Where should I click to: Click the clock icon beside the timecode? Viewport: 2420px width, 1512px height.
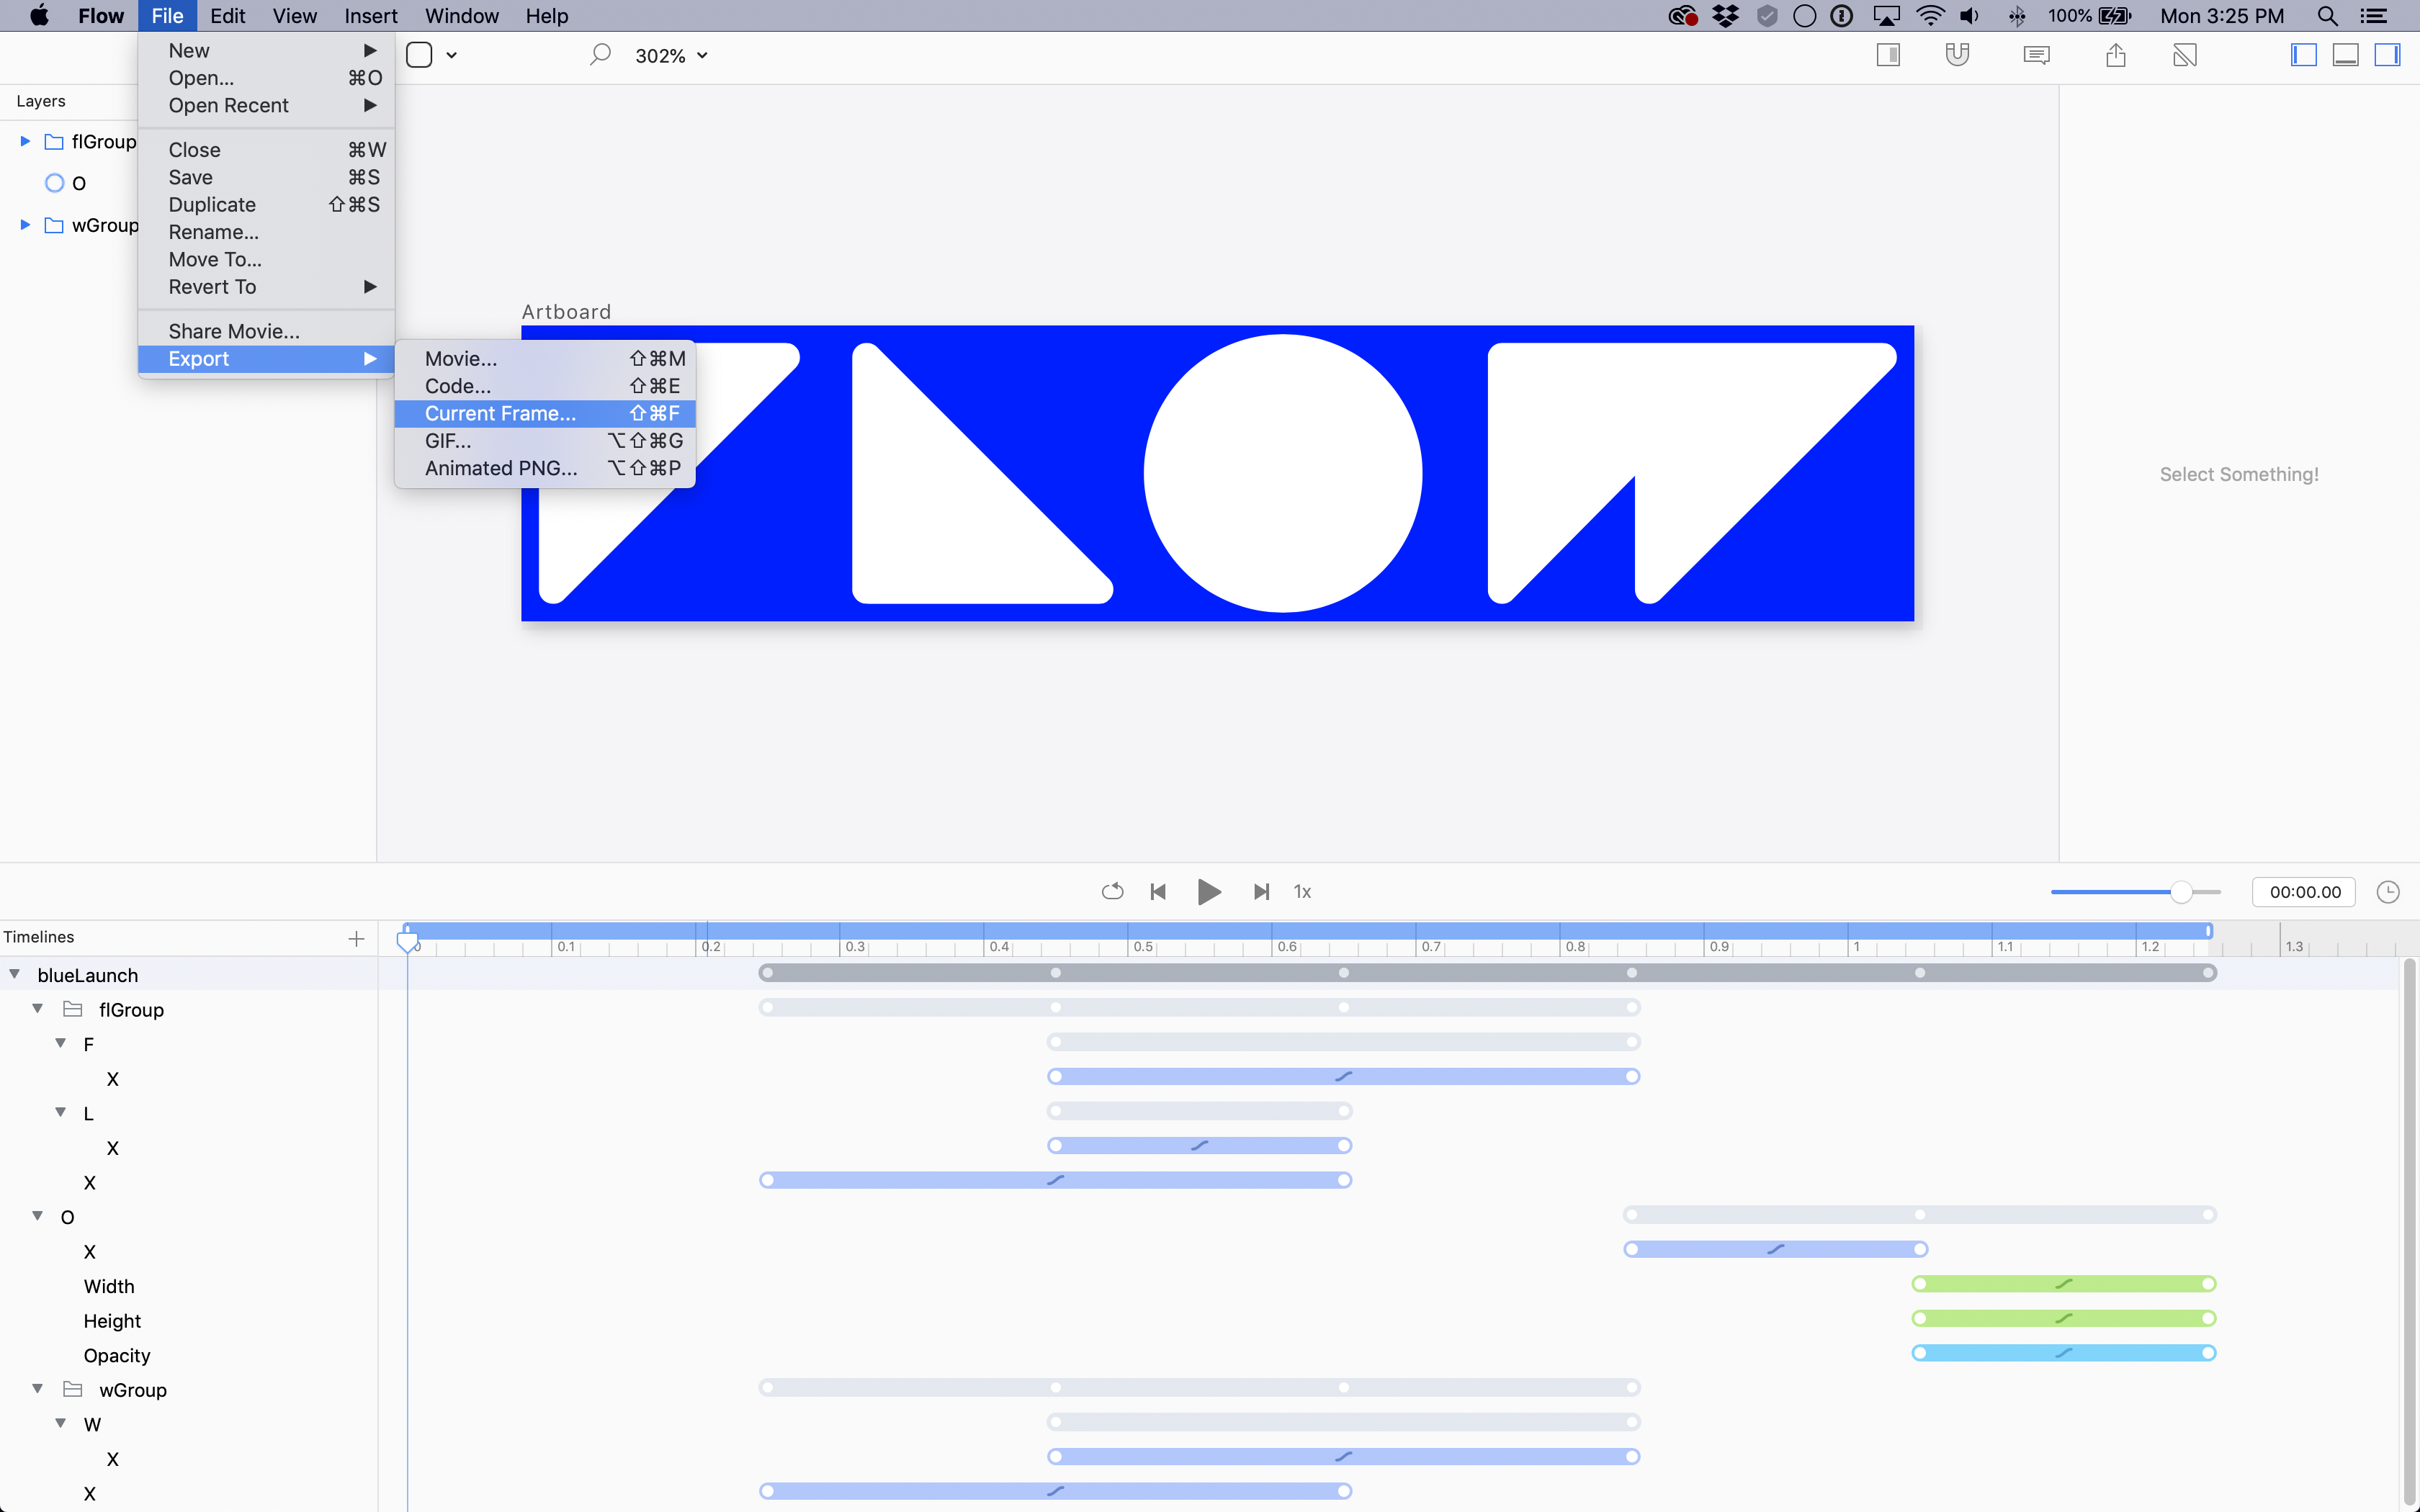(x=2390, y=891)
